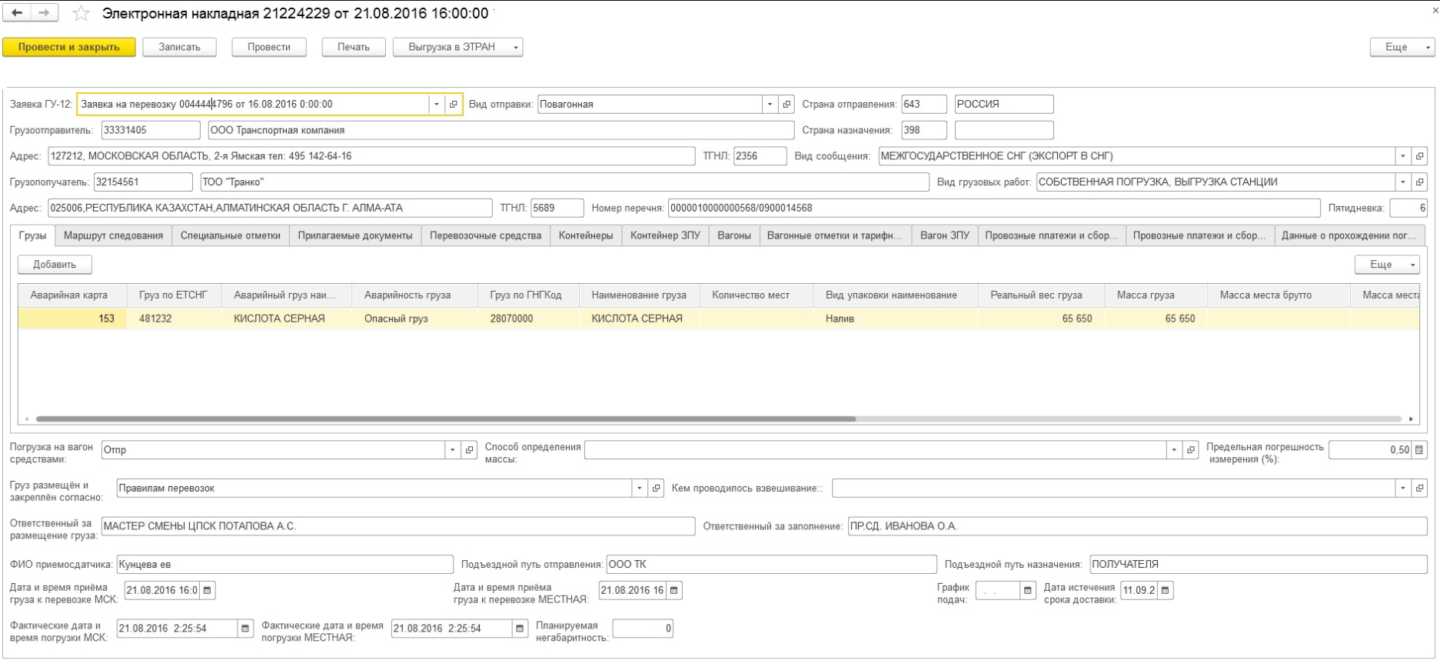This screenshot has height=667, width=1440.
Task: Open the top-right Еще menu
Action: coord(1402,47)
